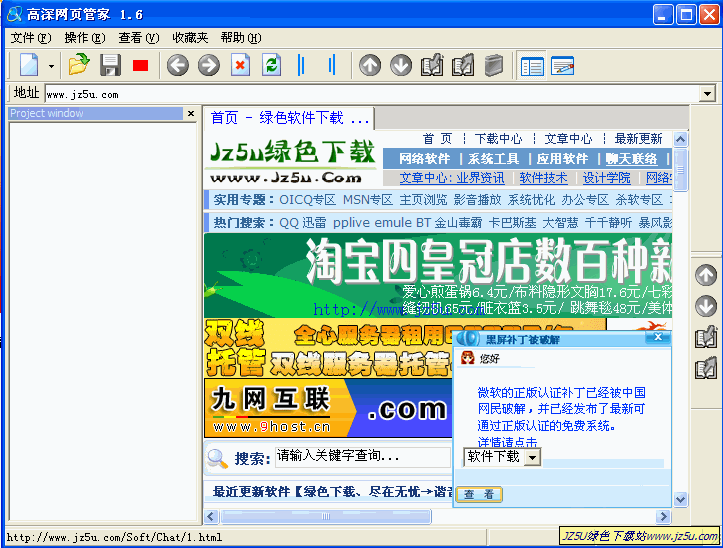The height and width of the screenshot is (548, 723).
Task: Open the 应用软件 category link
Action: (x=563, y=159)
